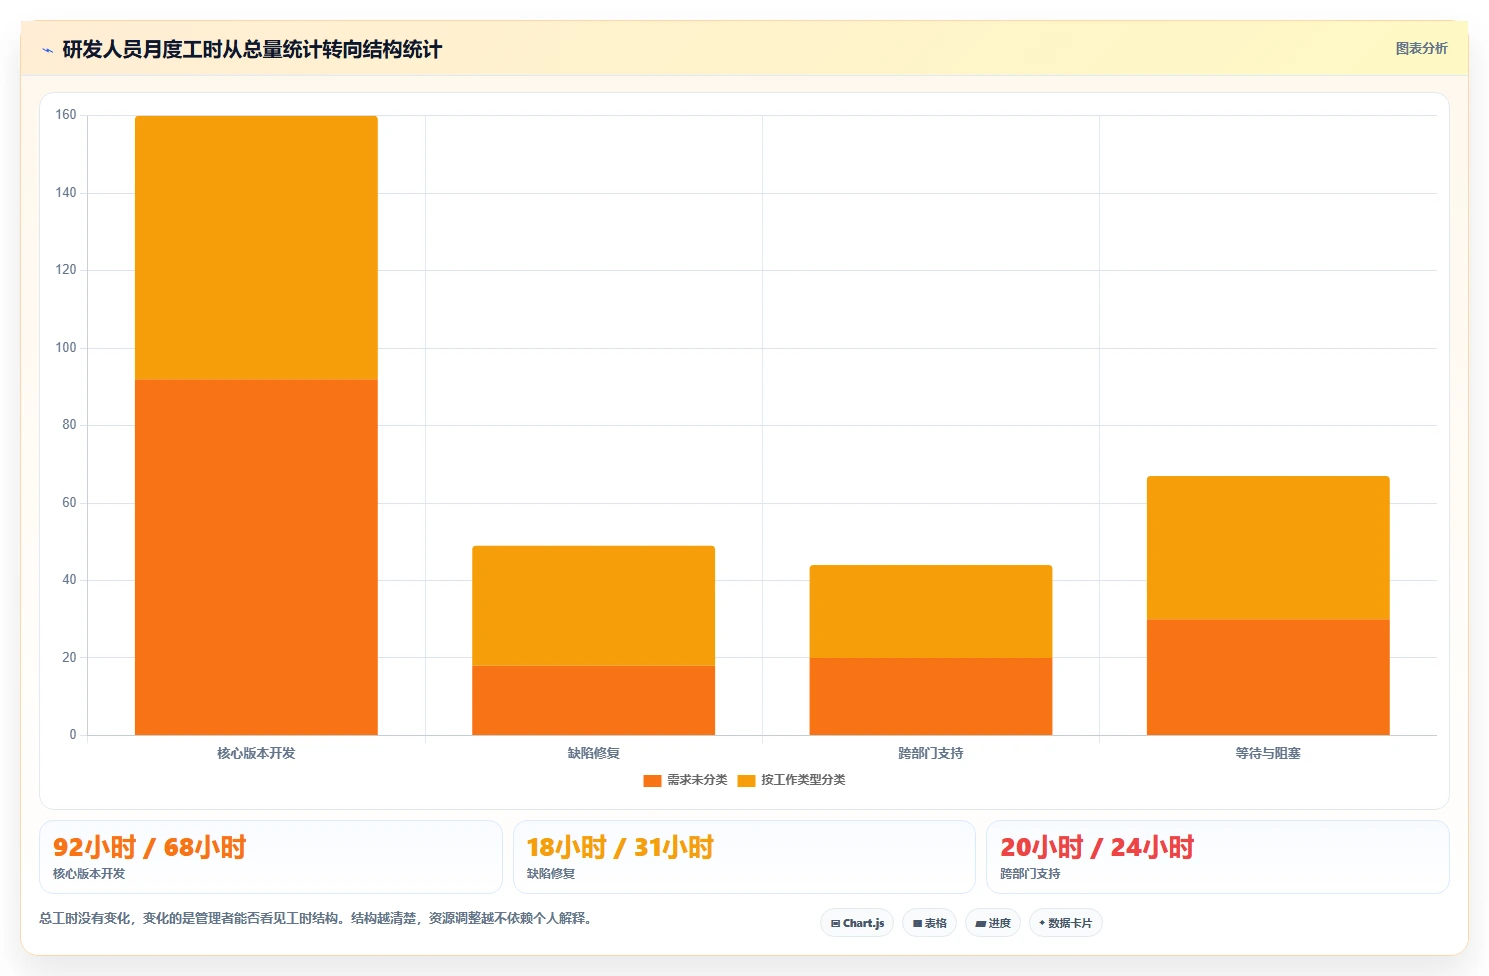This screenshot has height=976, width=1489.
Task: Toggle the 需求未分类 legend color box
Action: coord(652,780)
